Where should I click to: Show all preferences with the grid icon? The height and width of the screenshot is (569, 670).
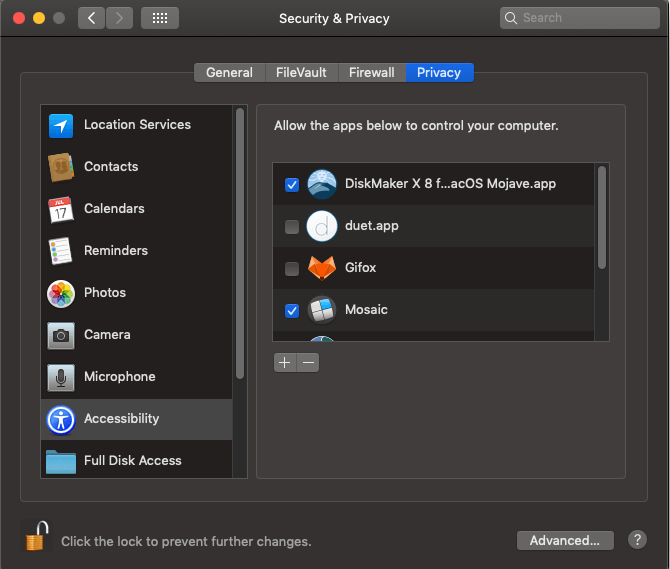[160, 18]
